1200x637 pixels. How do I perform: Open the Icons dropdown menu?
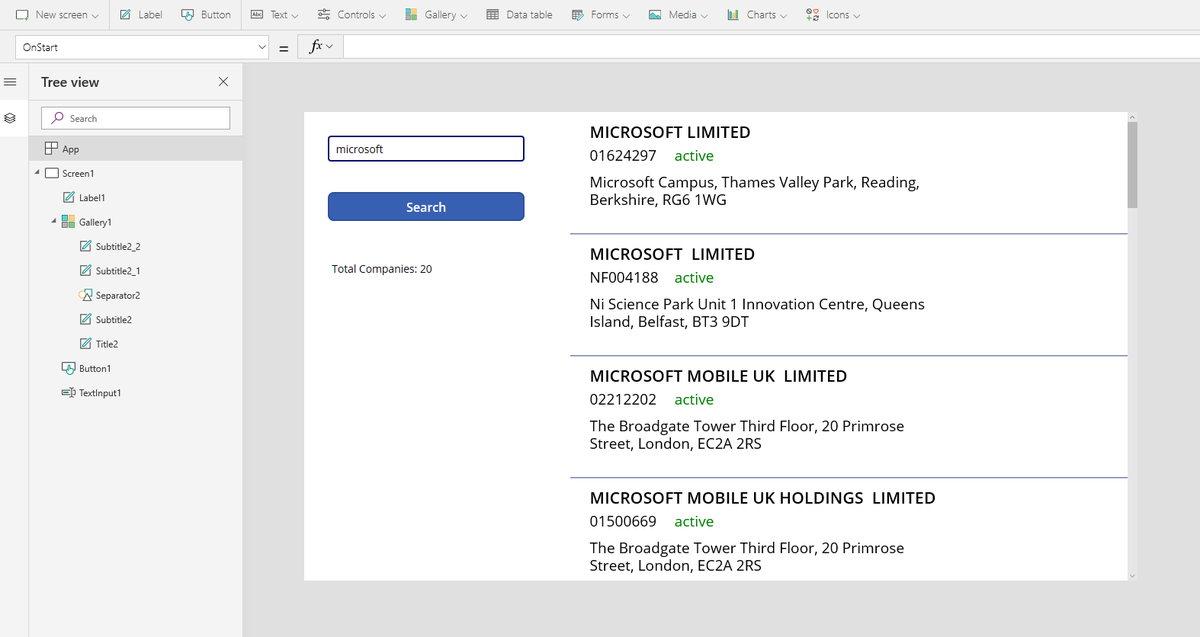tap(833, 15)
